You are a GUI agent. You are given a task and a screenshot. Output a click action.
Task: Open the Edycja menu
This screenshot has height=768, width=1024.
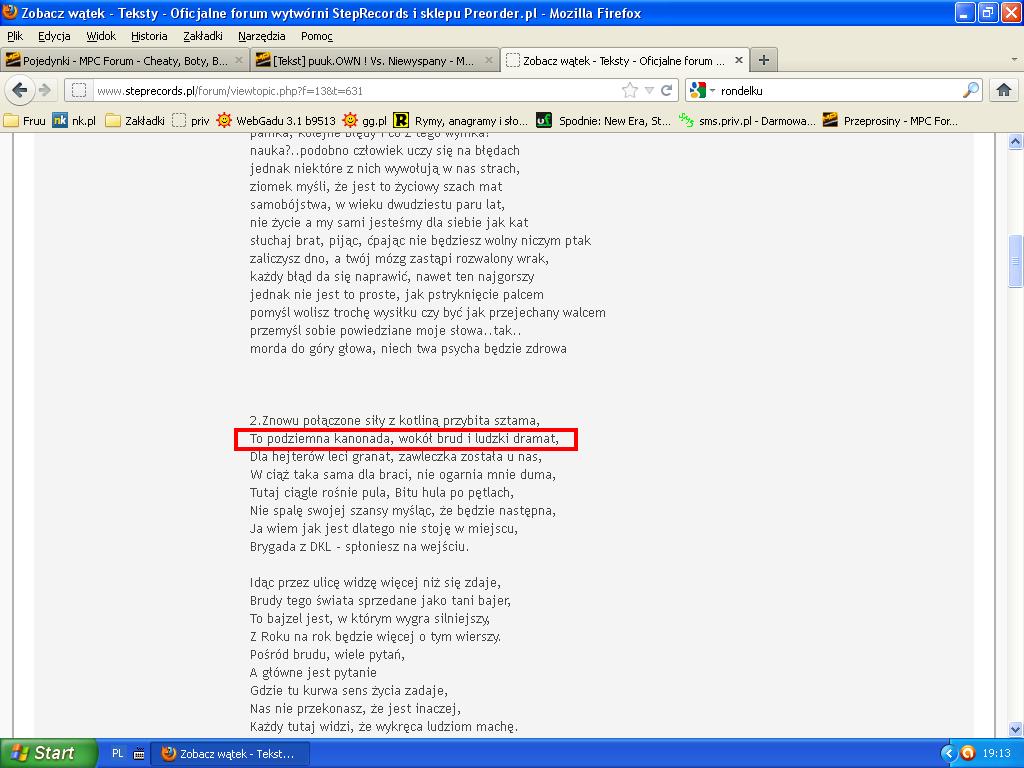tap(54, 36)
